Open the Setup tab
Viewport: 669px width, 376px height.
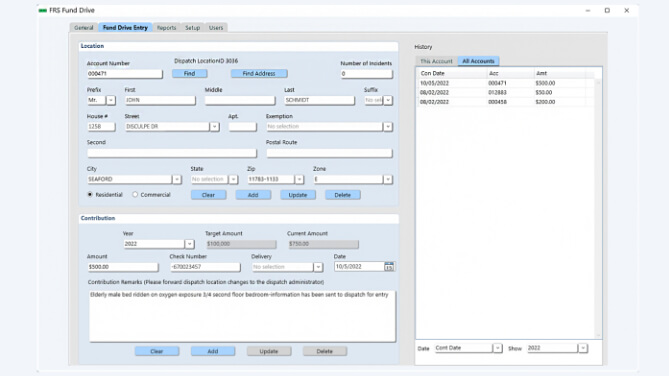pyautogui.click(x=192, y=28)
